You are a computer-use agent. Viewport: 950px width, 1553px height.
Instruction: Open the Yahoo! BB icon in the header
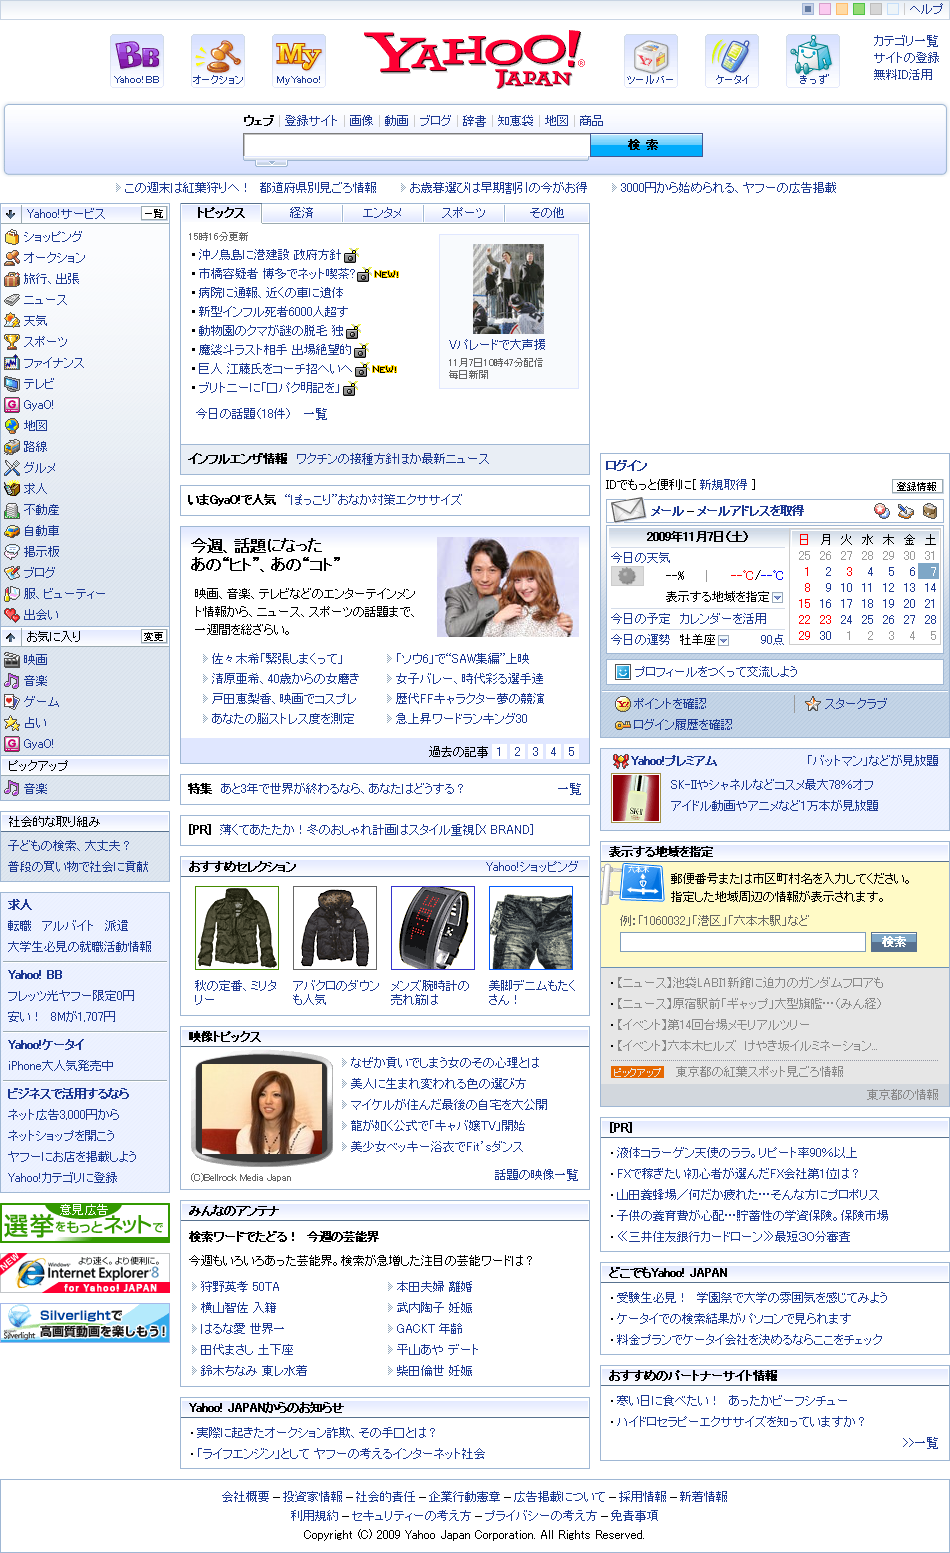tap(136, 60)
